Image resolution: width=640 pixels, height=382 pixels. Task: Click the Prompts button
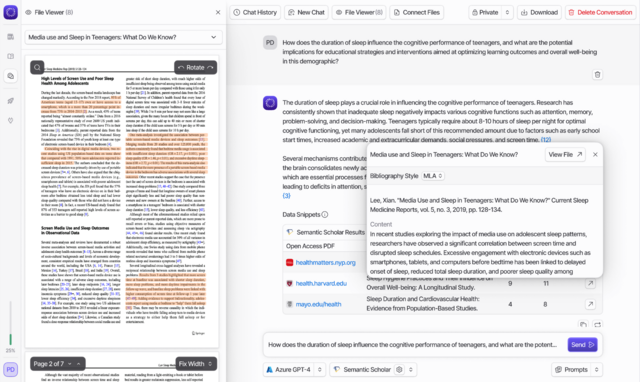click(571, 369)
